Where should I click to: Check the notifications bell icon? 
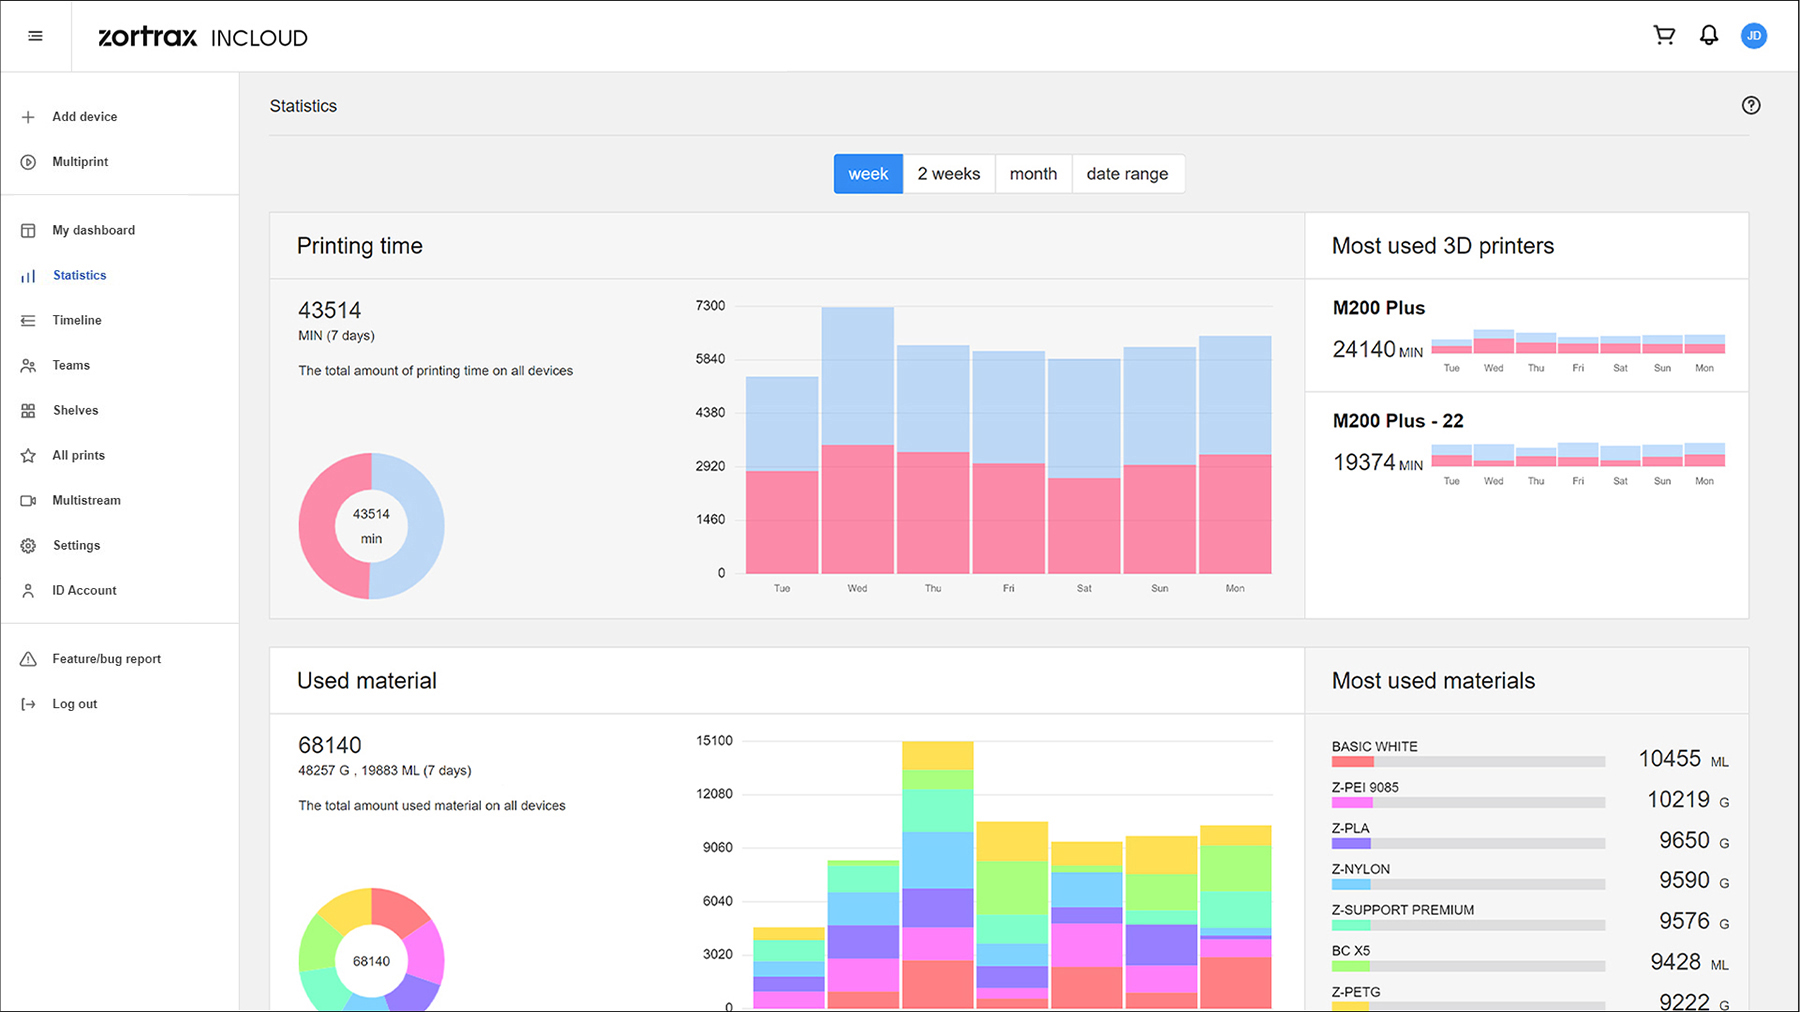click(x=1709, y=36)
